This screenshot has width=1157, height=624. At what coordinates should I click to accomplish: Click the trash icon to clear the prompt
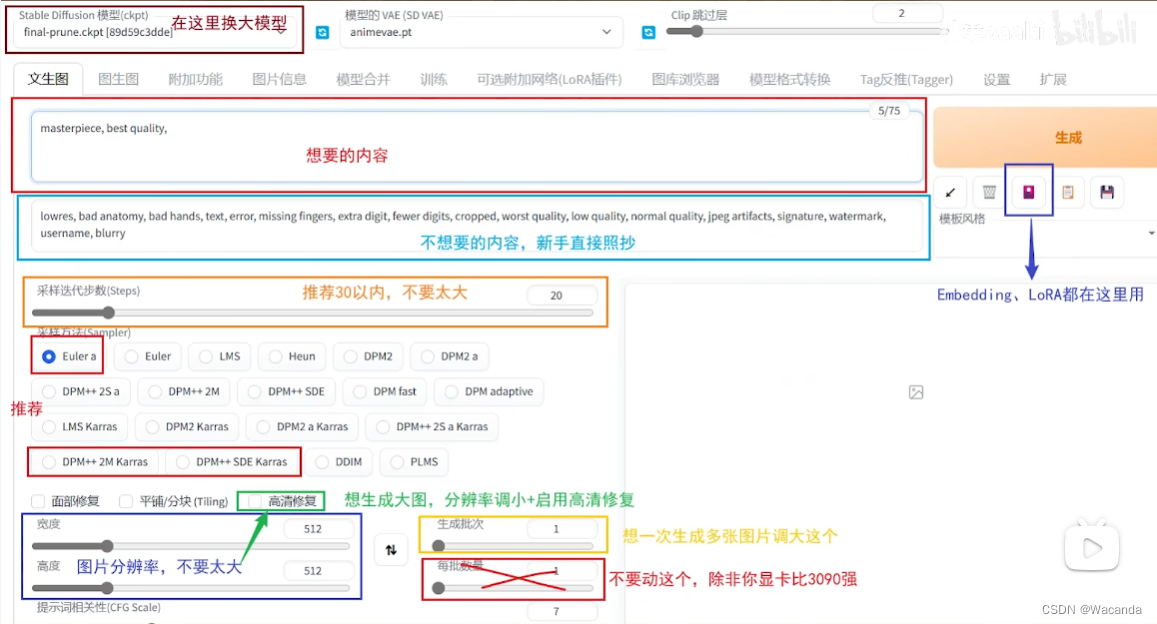pos(988,192)
